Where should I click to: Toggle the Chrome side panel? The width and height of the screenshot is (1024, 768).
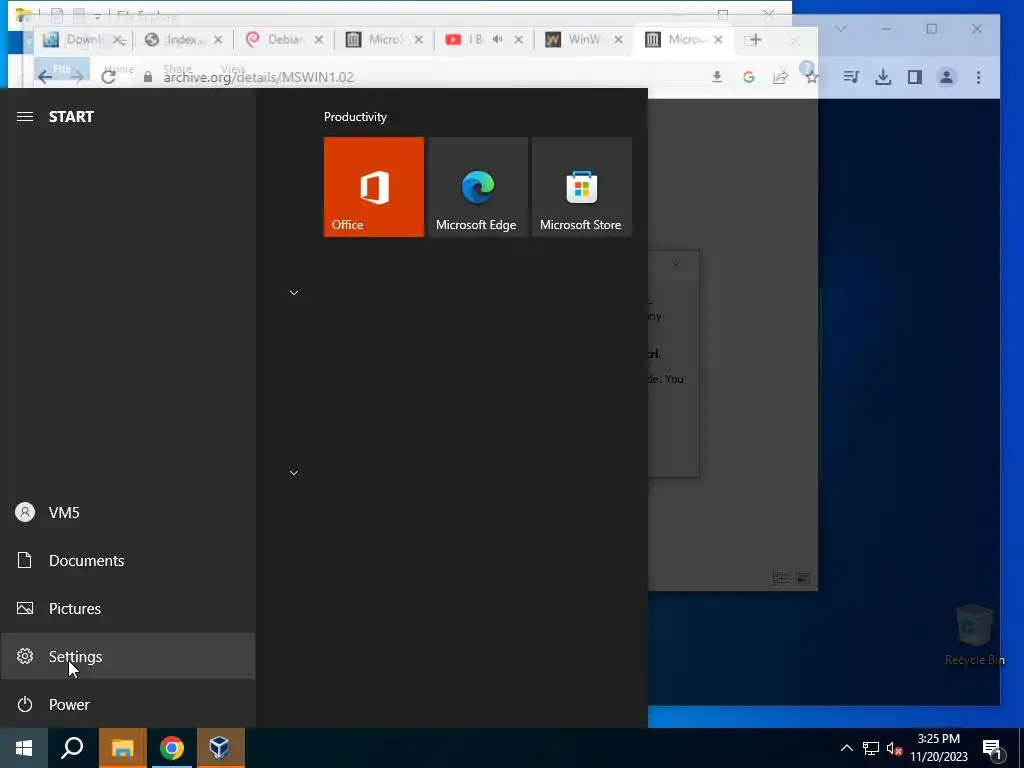point(915,77)
